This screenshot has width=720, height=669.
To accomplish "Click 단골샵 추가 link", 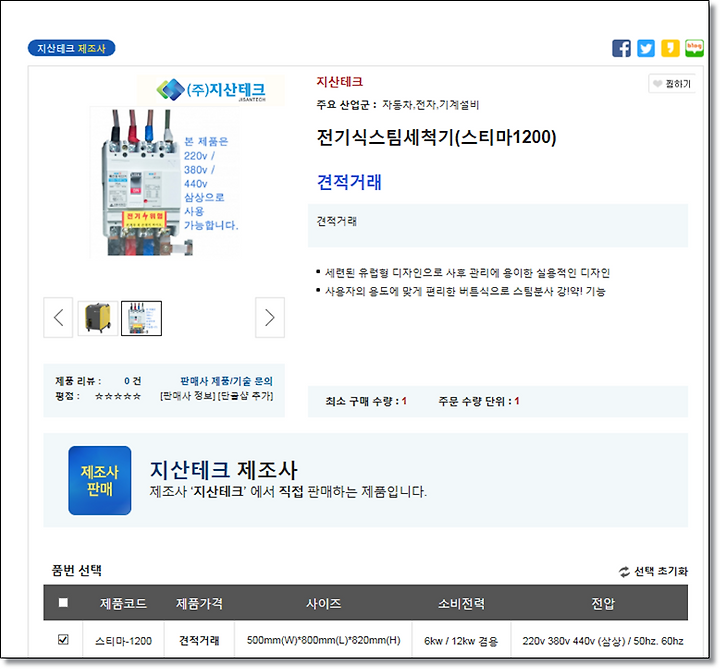I will click(245, 396).
